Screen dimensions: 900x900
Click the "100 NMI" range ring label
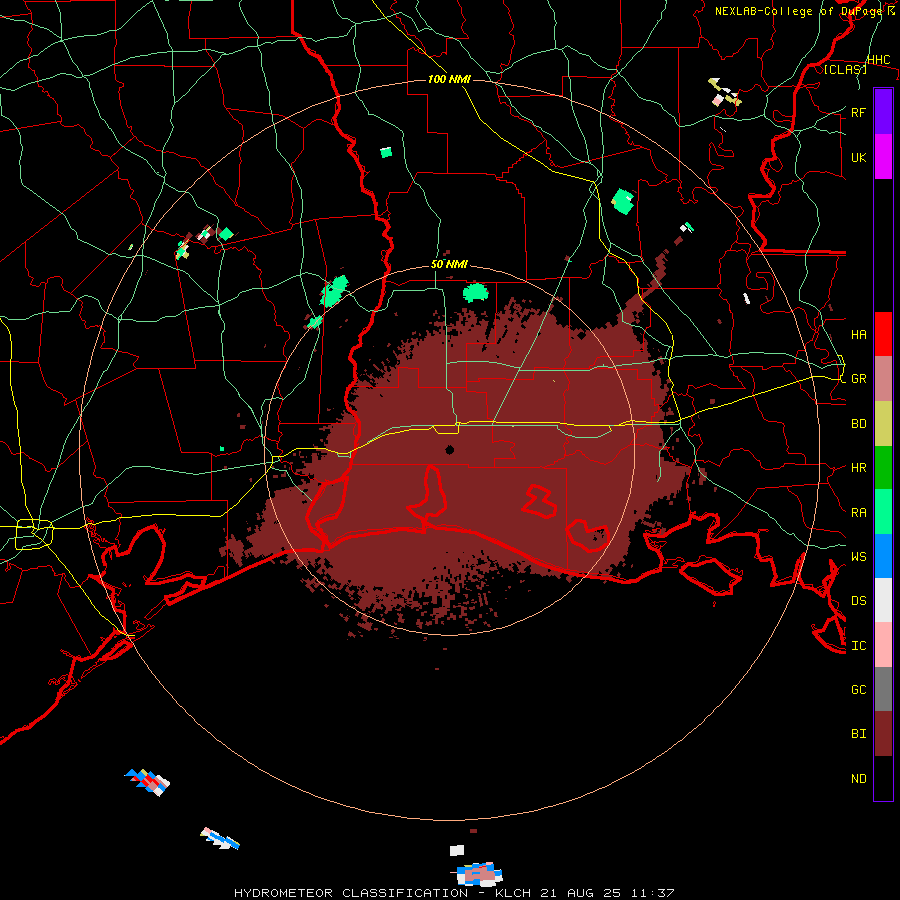coord(449,79)
